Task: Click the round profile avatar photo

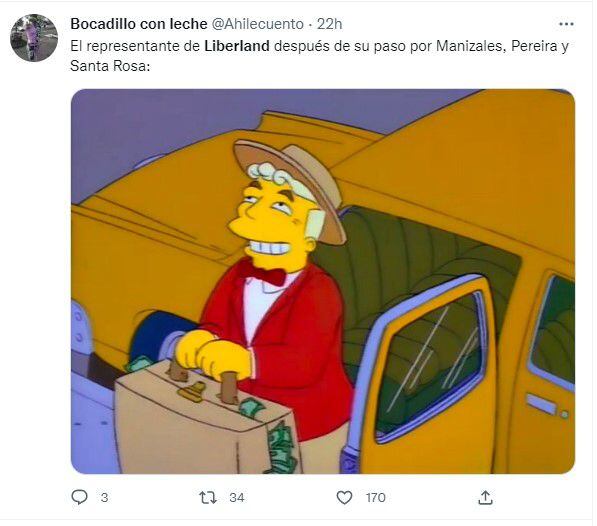Action: click(34, 38)
